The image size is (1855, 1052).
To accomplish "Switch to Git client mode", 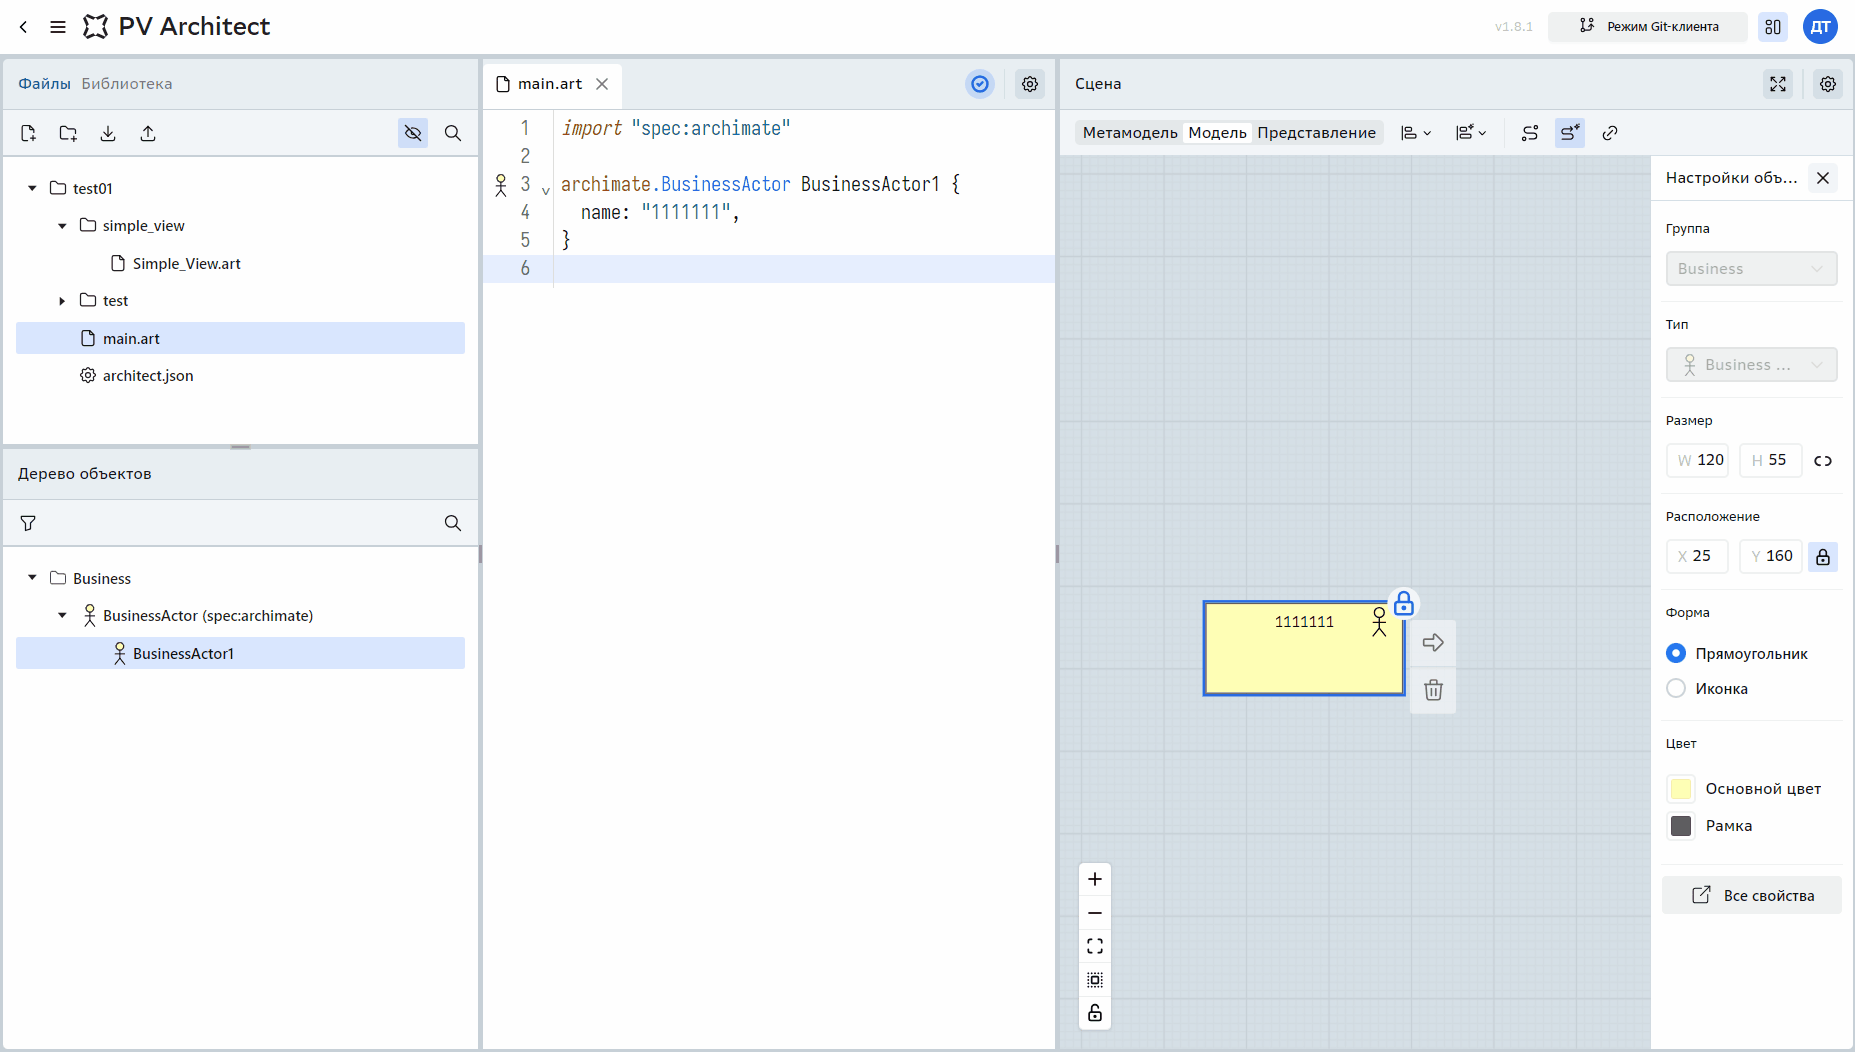I will tap(1647, 27).
